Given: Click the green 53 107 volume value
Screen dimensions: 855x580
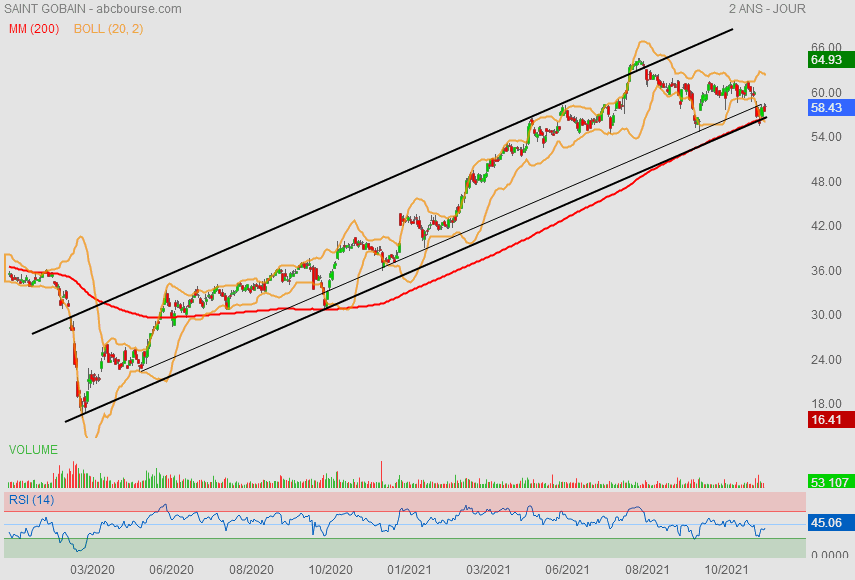Looking at the screenshot, I should pyautogui.click(x=829, y=482).
